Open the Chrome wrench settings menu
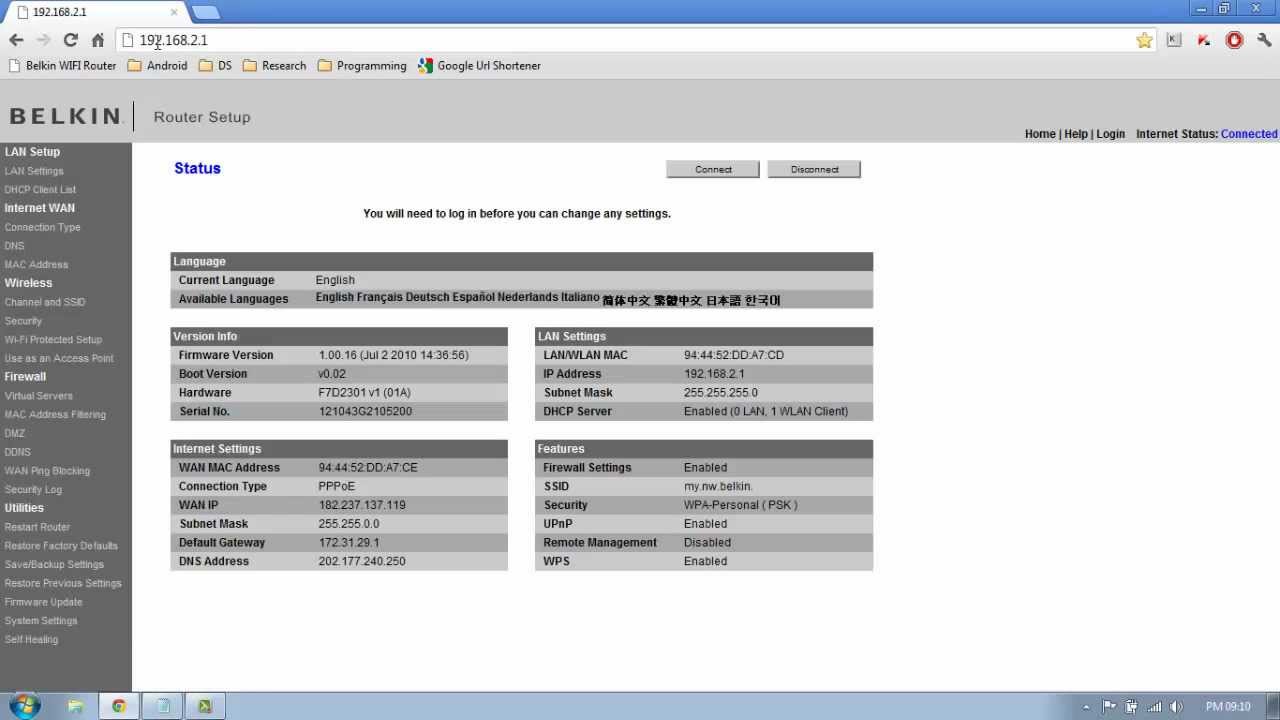This screenshot has width=1280, height=720. [1264, 40]
